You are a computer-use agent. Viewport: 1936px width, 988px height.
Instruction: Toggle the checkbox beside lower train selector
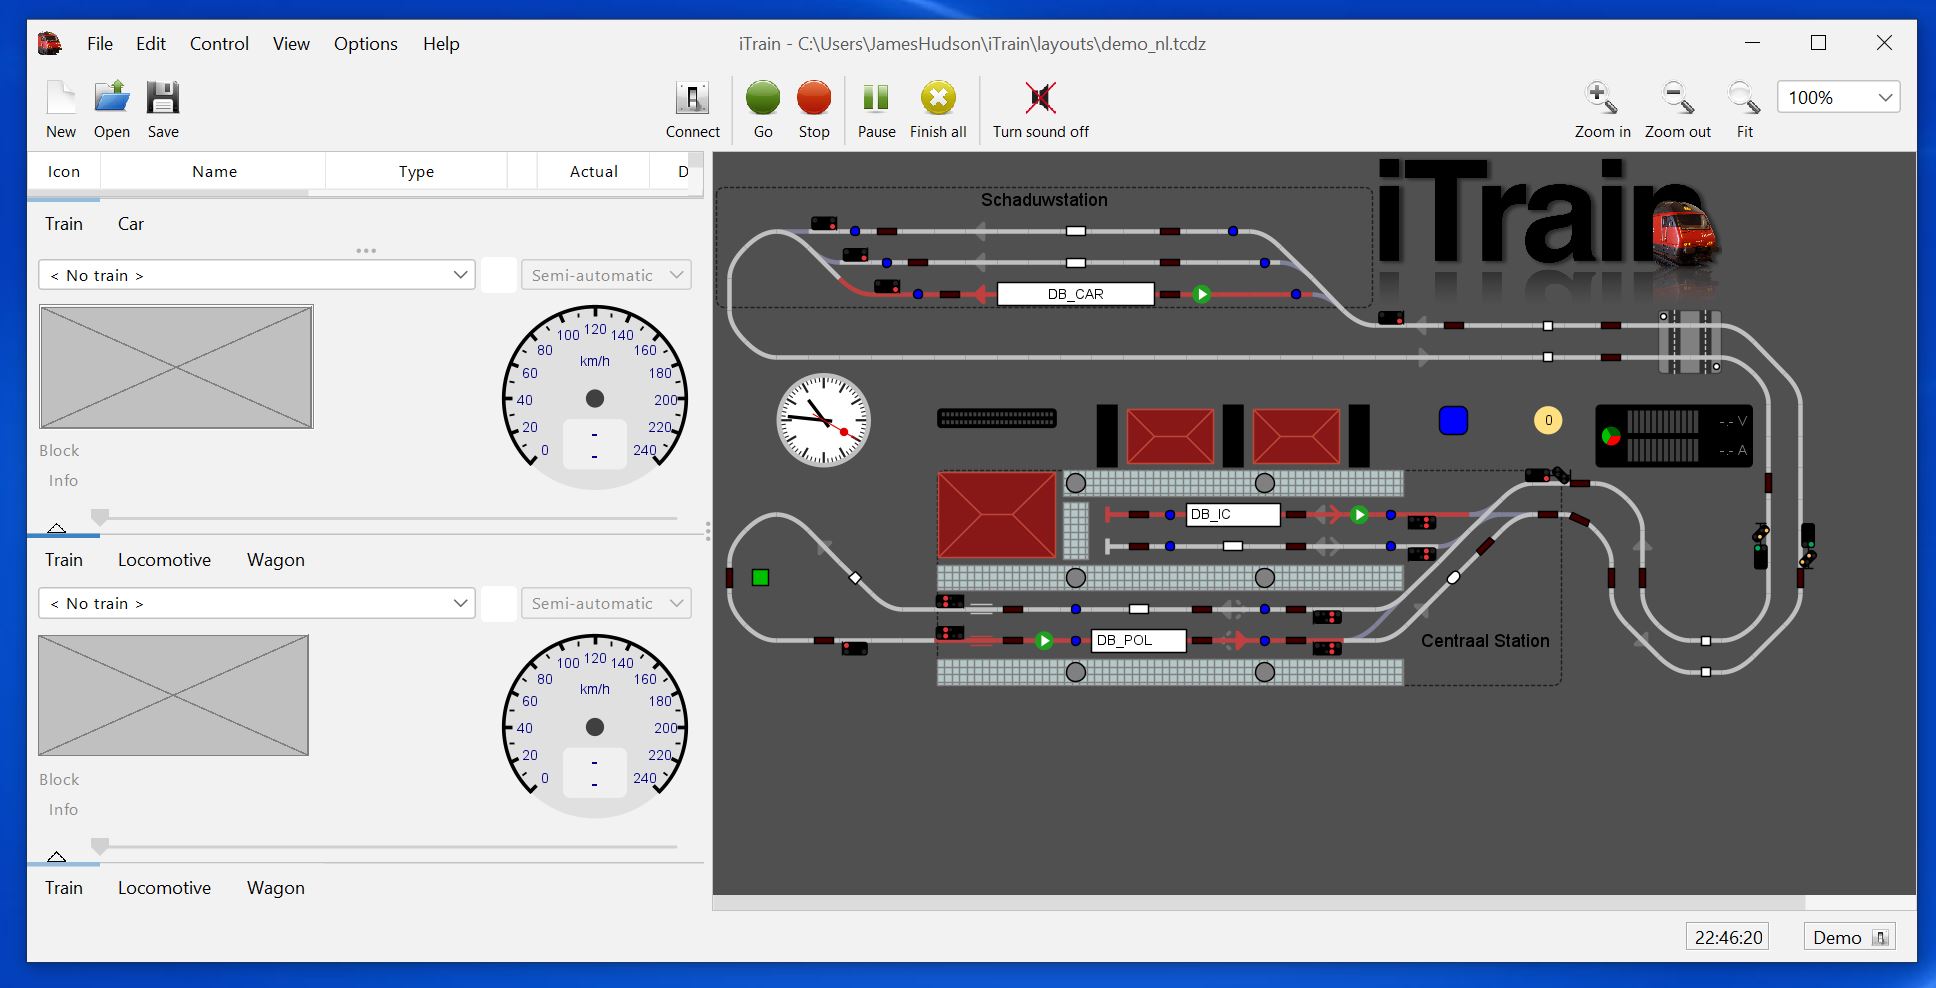click(498, 603)
